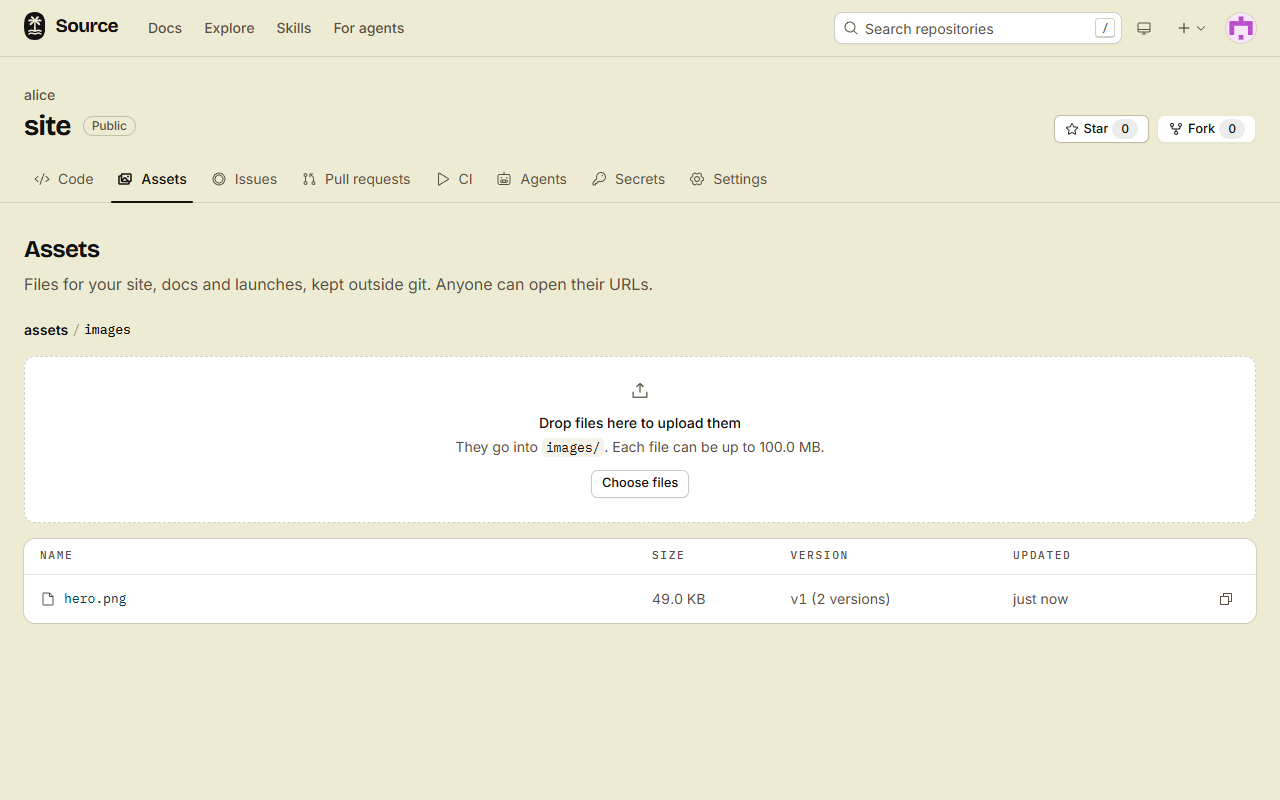Click the just now updated value

coord(1040,599)
